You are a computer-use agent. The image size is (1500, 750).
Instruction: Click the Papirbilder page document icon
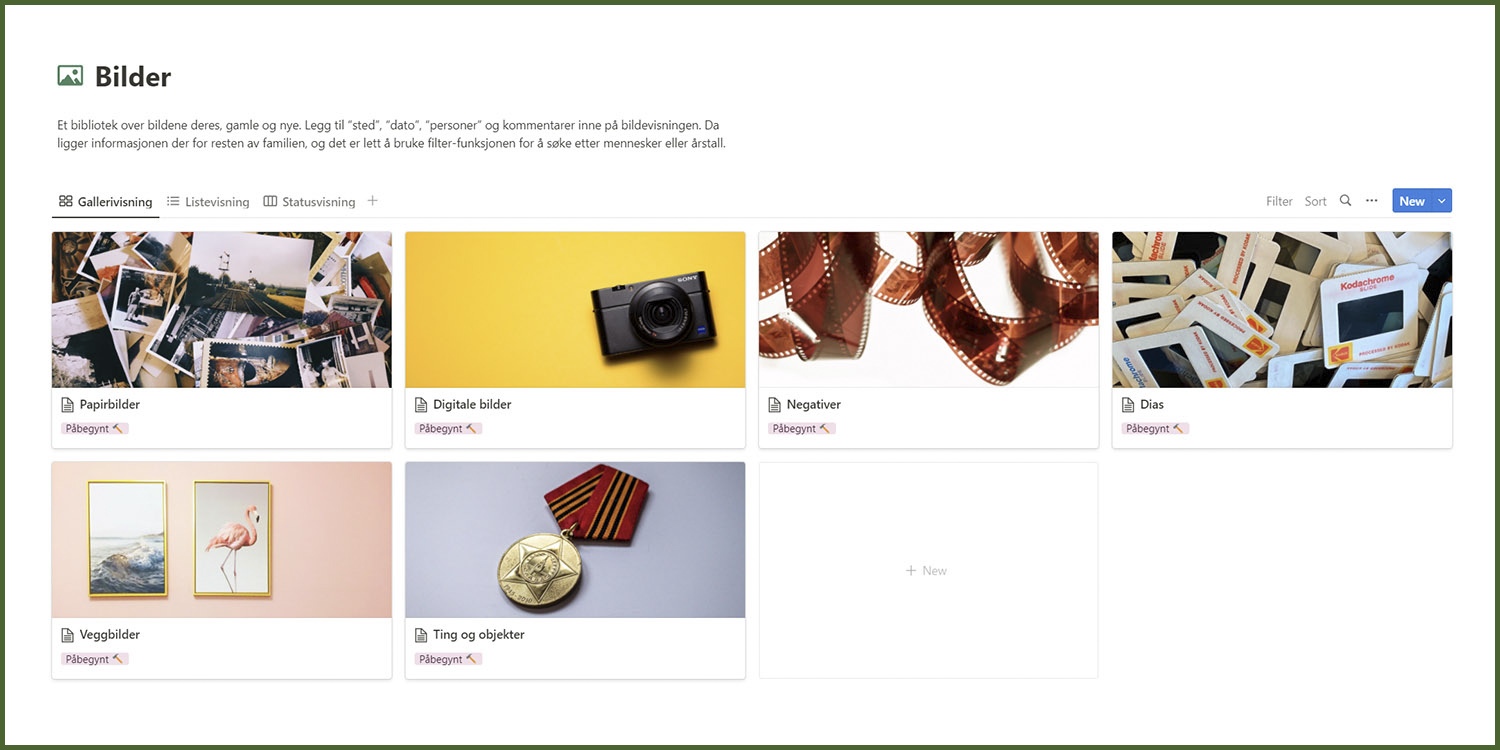click(68, 405)
